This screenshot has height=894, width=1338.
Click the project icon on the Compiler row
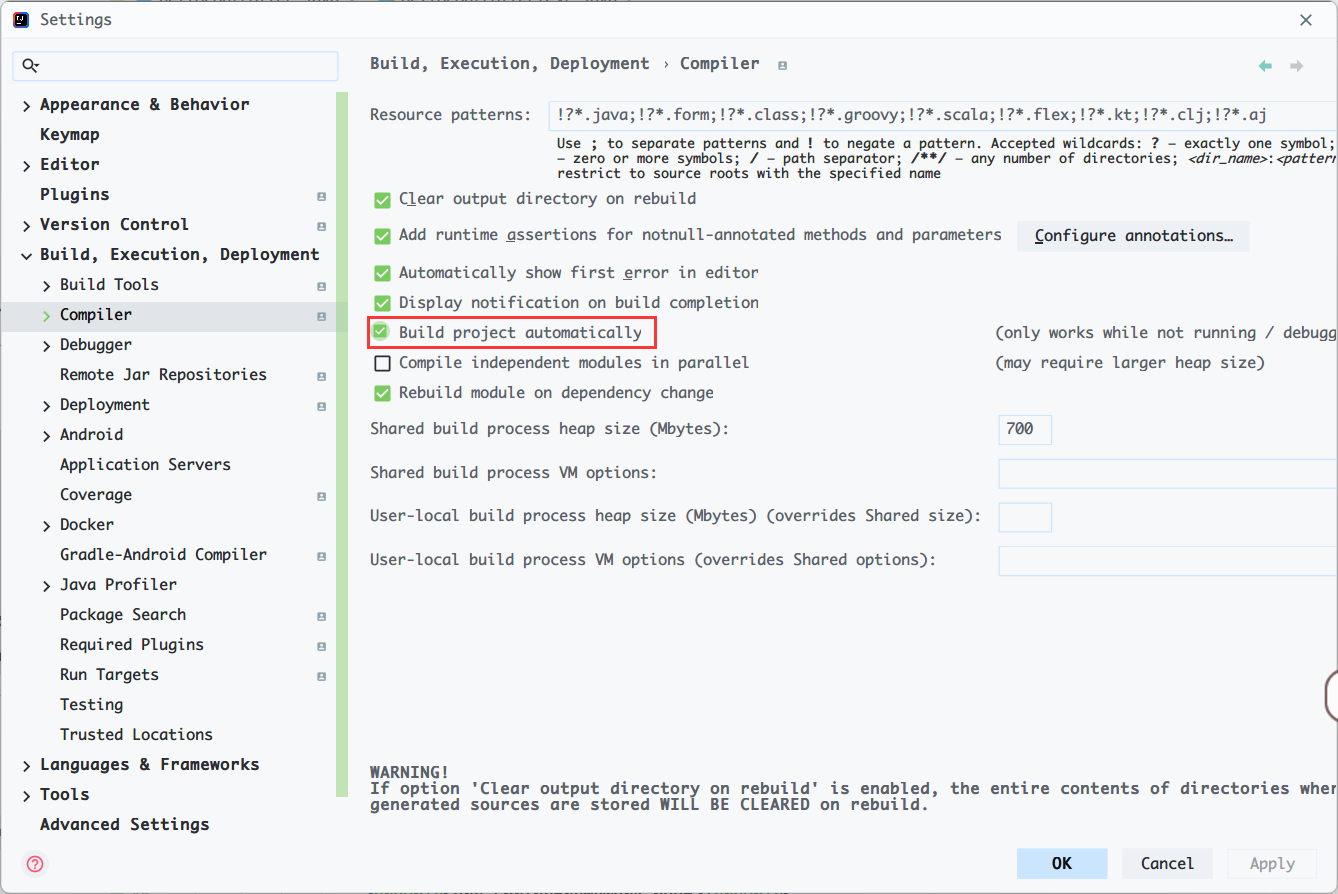click(x=321, y=316)
